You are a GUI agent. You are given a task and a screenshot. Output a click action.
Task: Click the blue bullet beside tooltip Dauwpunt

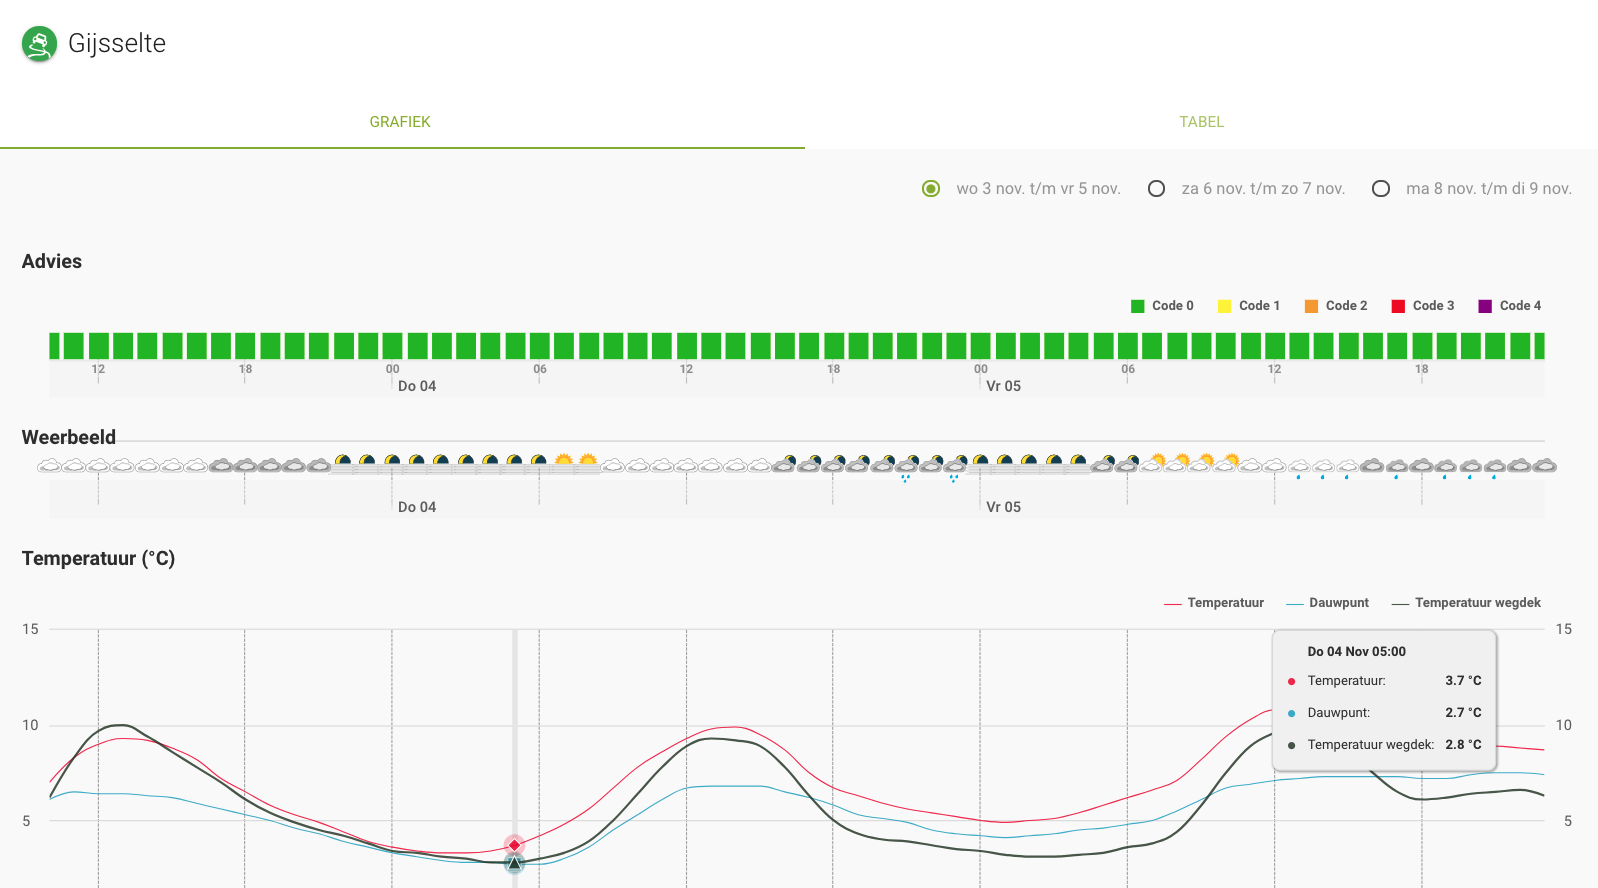coord(1292,713)
